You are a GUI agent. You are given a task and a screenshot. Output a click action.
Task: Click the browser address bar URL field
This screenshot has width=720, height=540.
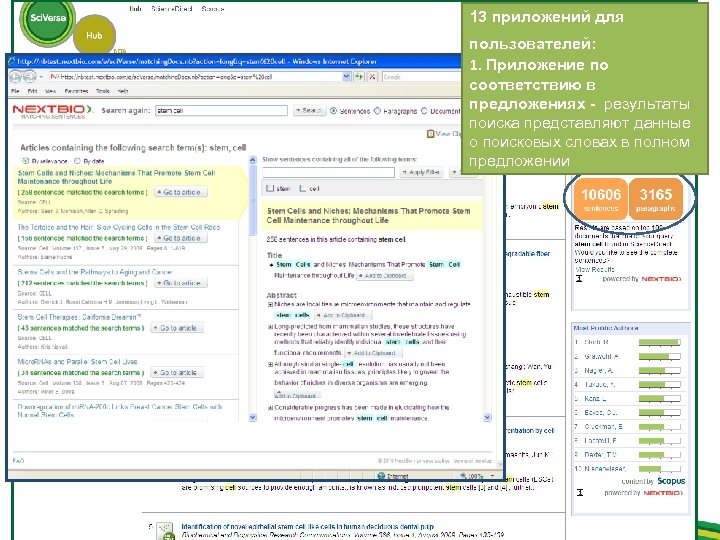coord(196,77)
